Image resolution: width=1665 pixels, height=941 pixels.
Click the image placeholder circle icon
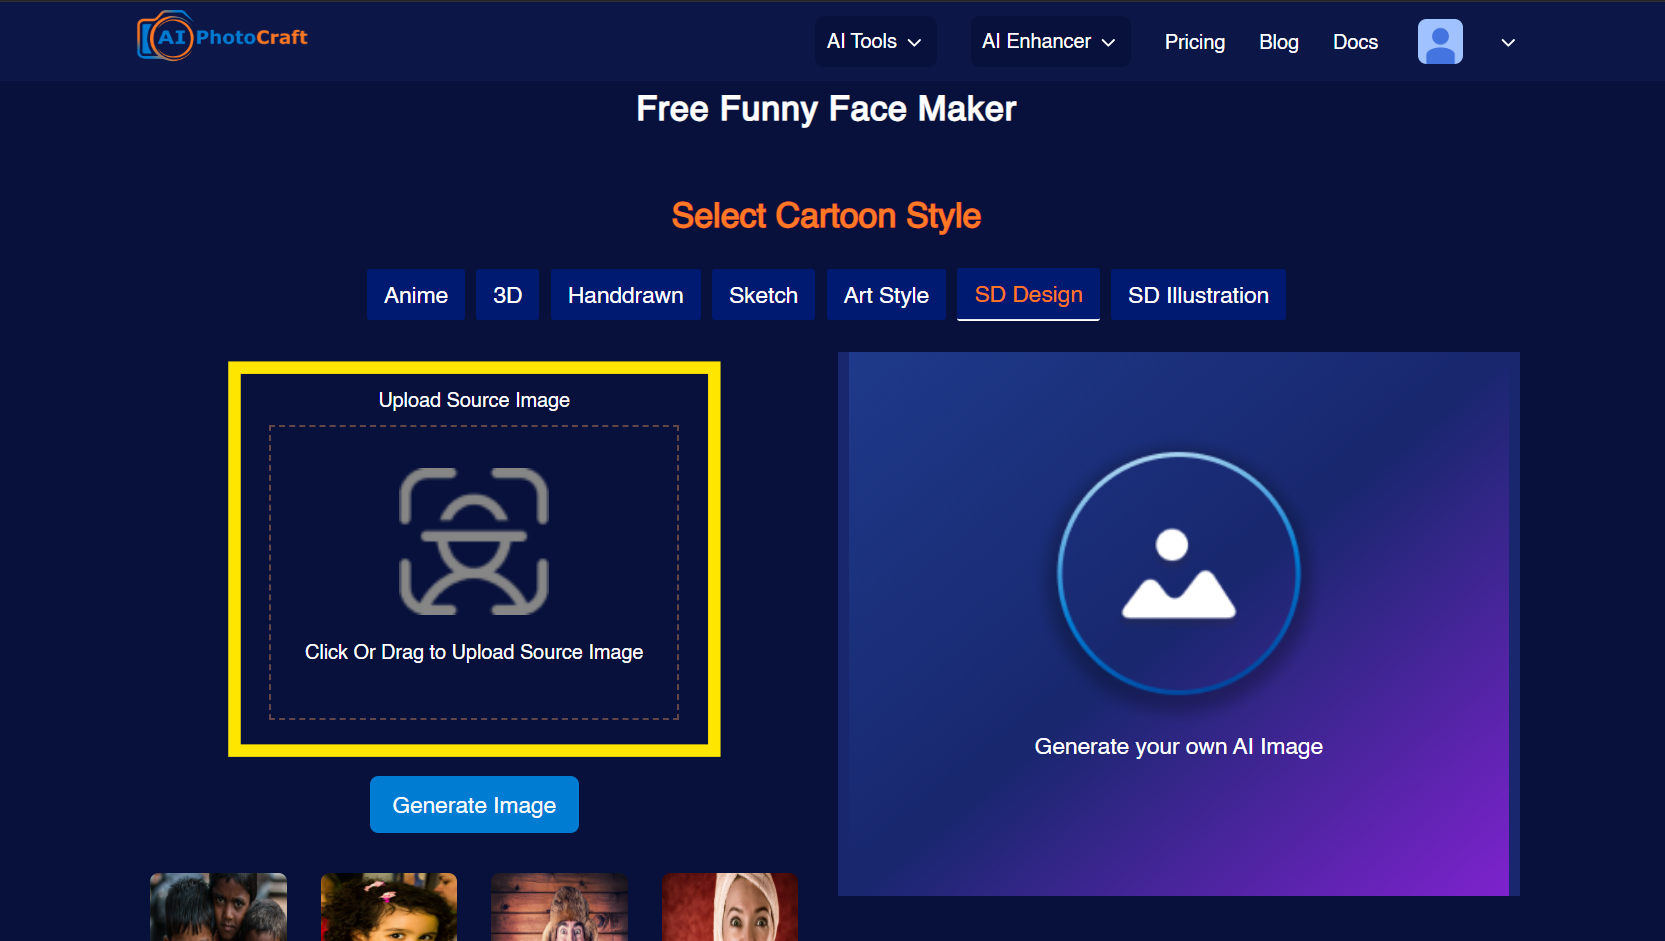[x=1179, y=573]
